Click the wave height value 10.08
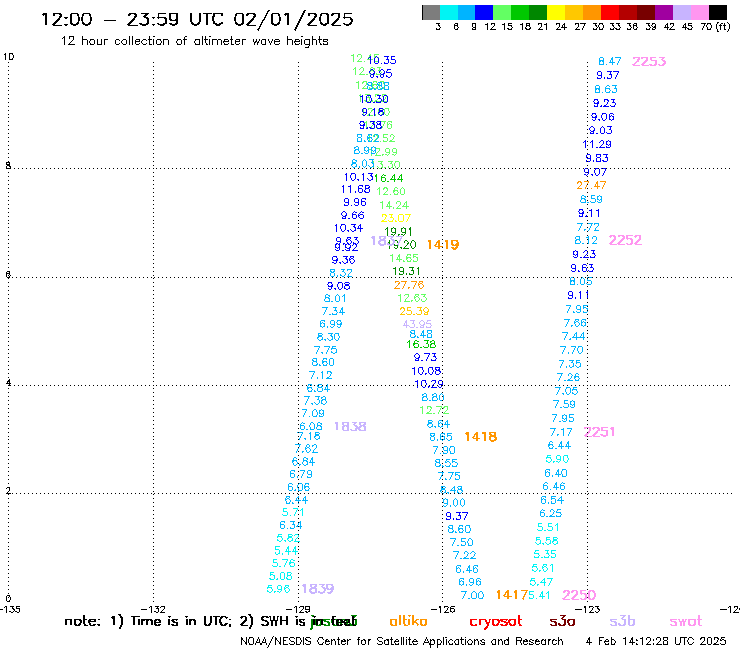740x650 pixels. click(x=426, y=371)
